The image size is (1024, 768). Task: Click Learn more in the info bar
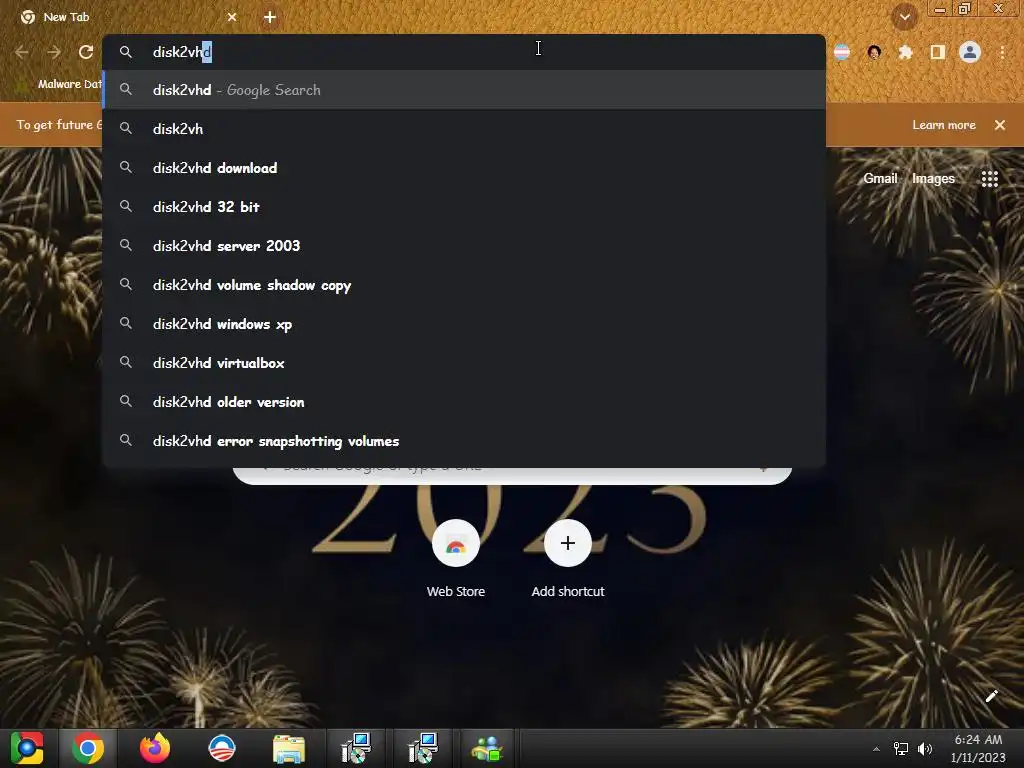pyautogui.click(x=944, y=125)
